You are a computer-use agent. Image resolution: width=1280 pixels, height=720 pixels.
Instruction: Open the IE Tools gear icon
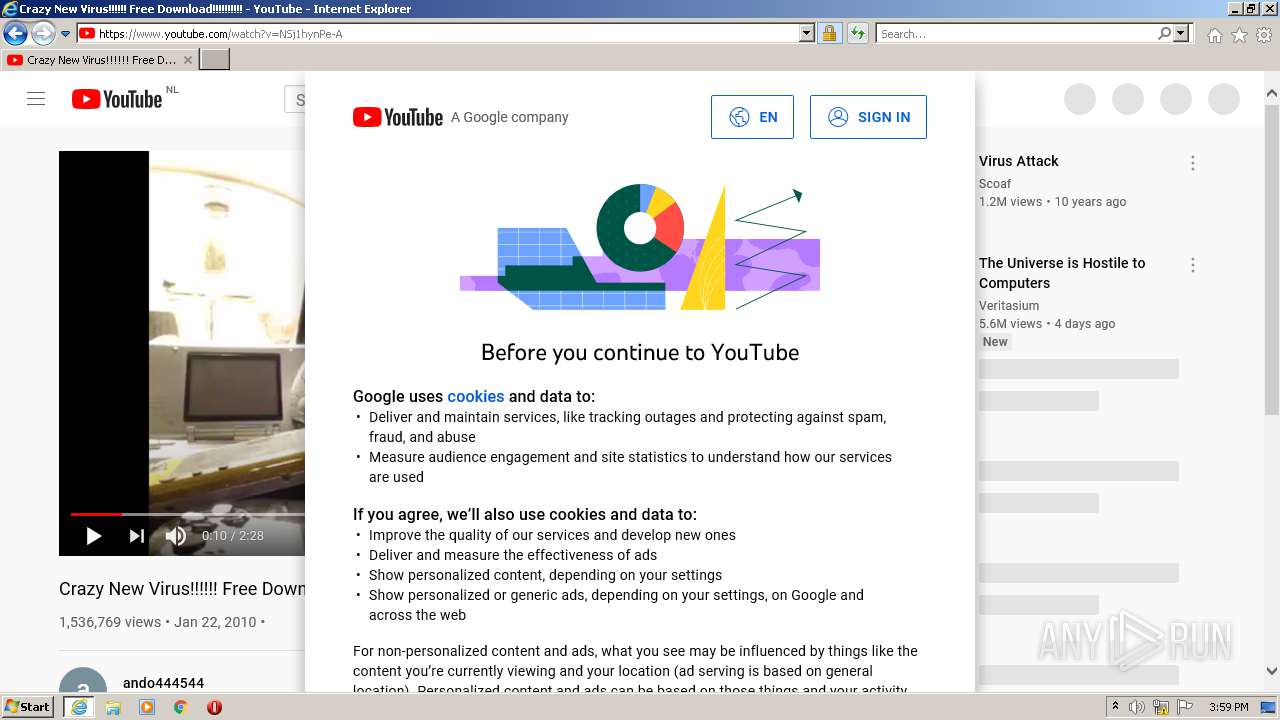(1264, 35)
